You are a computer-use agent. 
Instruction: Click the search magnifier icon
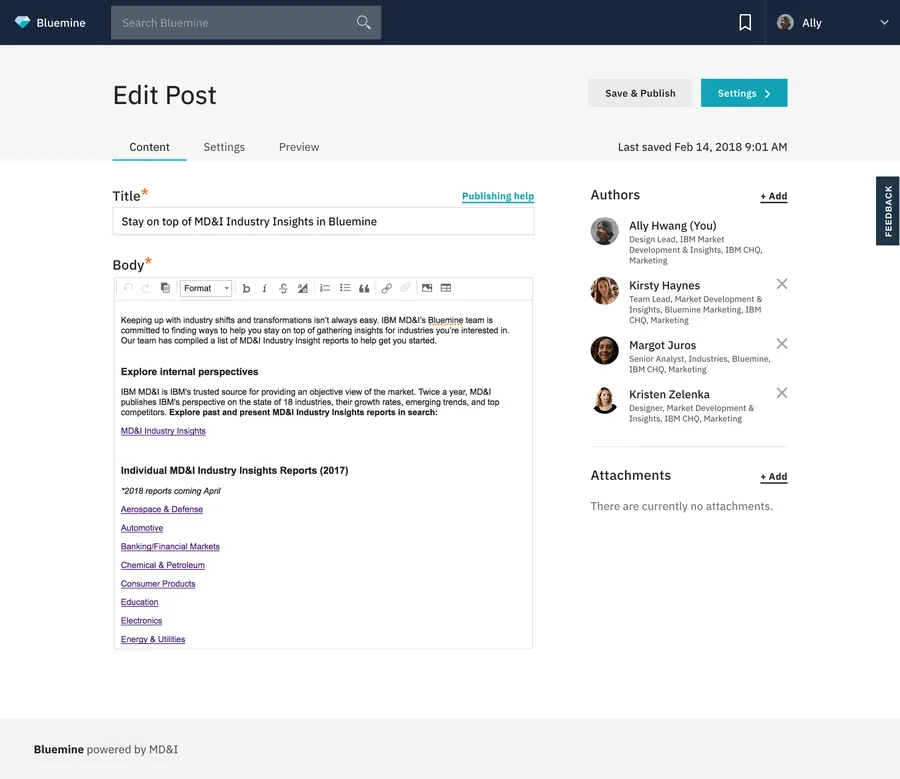(363, 22)
